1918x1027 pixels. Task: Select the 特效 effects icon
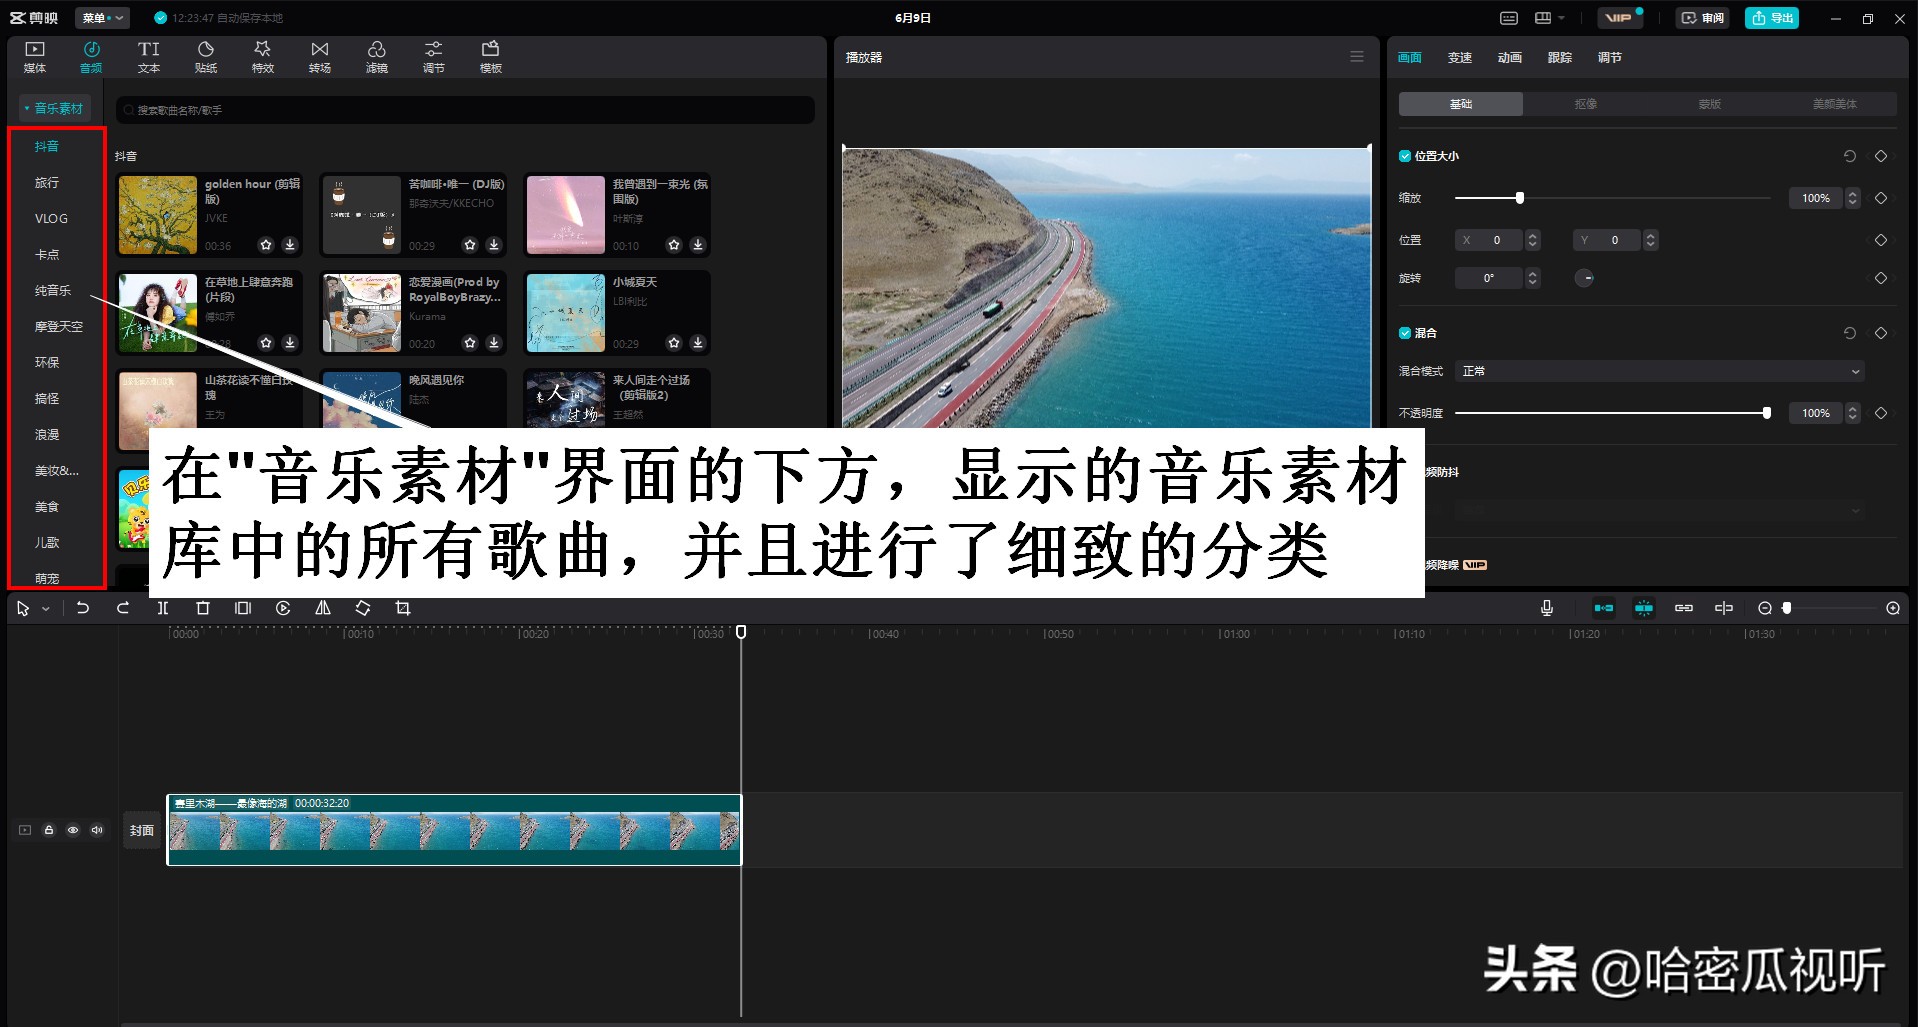[x=263, y=55]
